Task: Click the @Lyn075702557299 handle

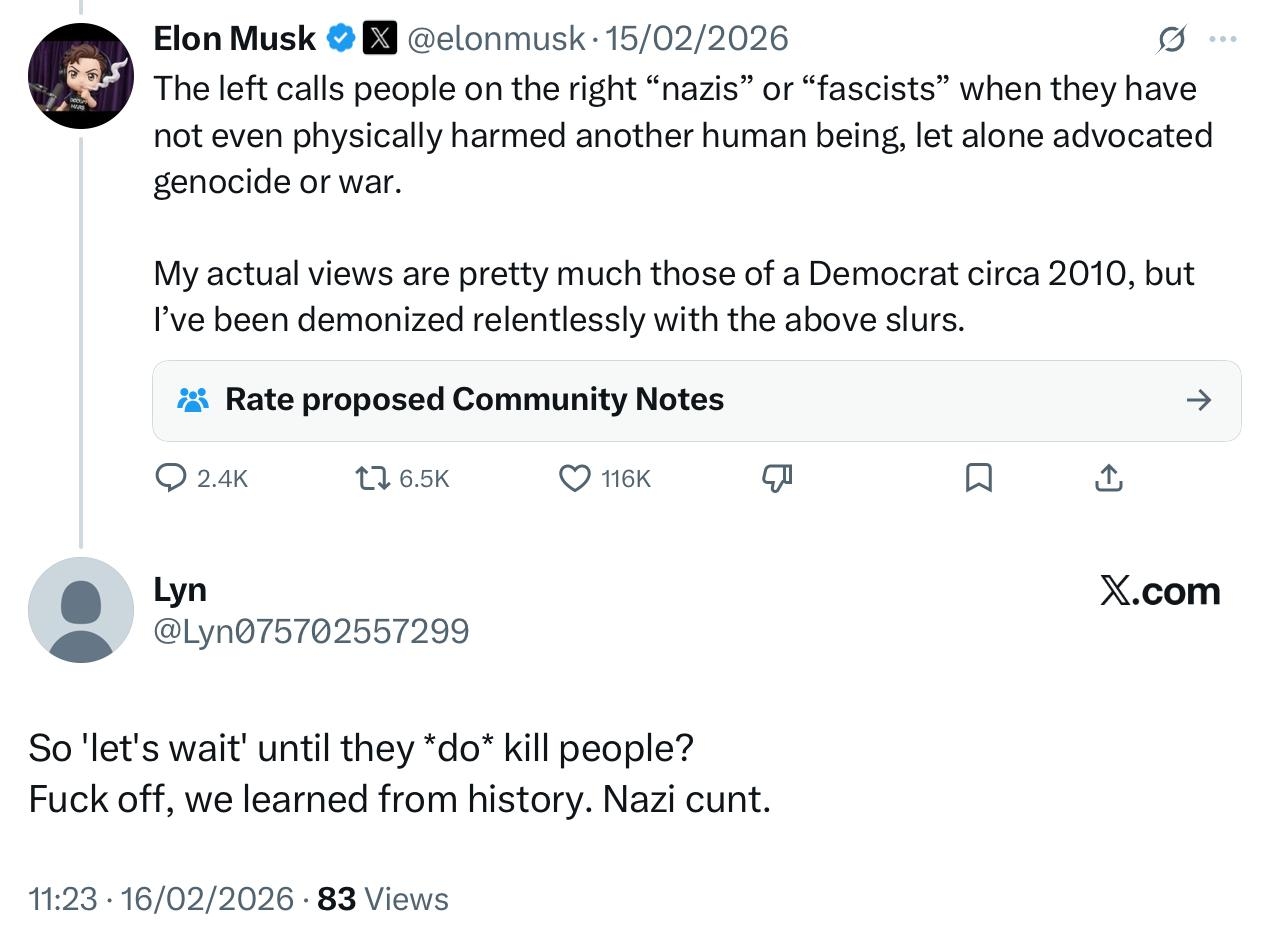Action: [311, 632]
